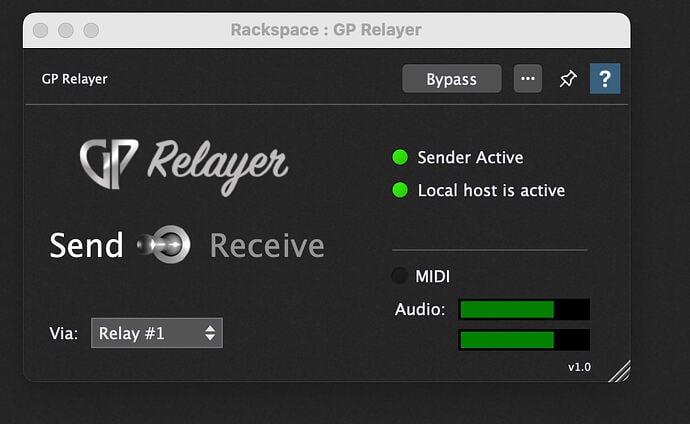Open help with the question mark icon

coord(605,79)
